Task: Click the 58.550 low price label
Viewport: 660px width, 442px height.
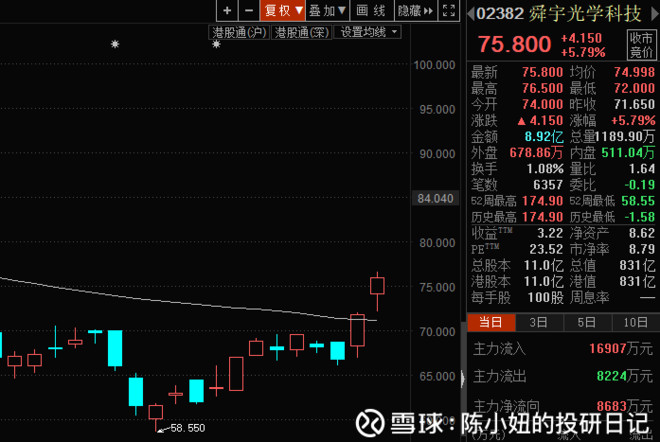Action: tap(188, 428)
